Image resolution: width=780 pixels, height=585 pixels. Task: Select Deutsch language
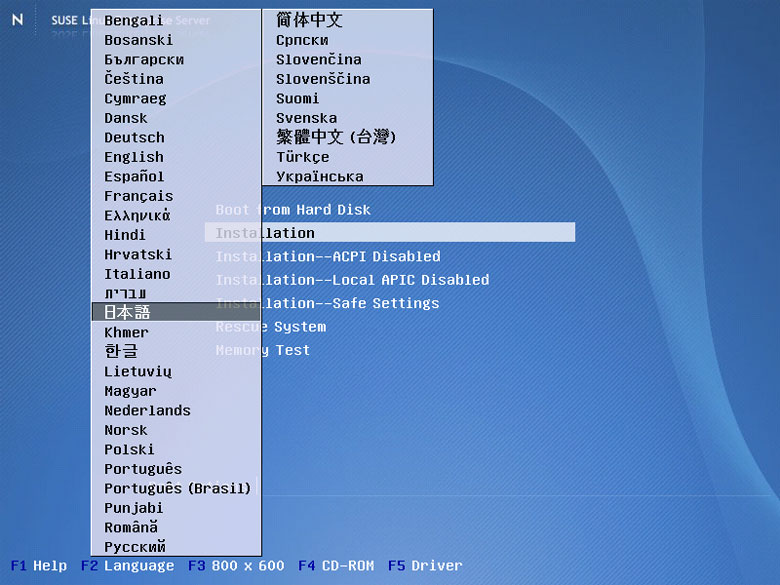click(x=134, y=137)
